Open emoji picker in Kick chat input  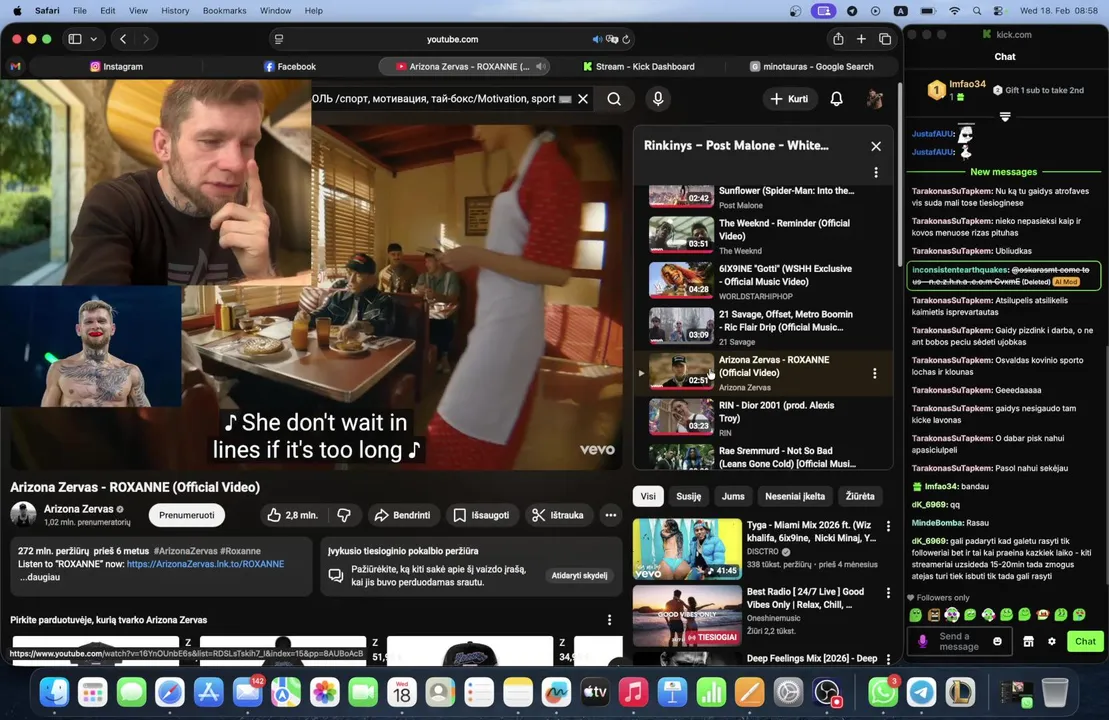click(x=997, y=641)
